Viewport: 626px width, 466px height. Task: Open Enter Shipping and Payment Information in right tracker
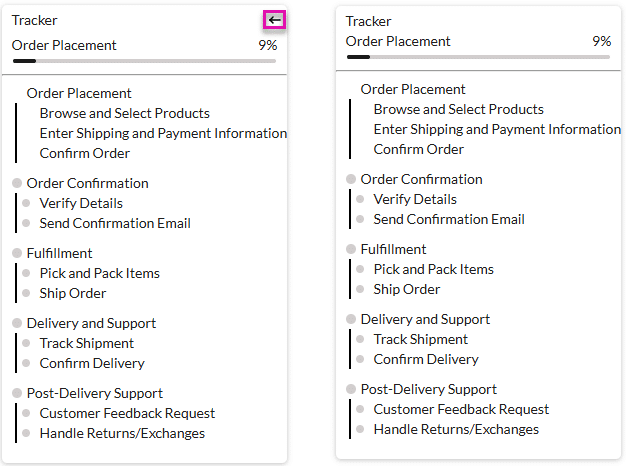pos(497,129)
